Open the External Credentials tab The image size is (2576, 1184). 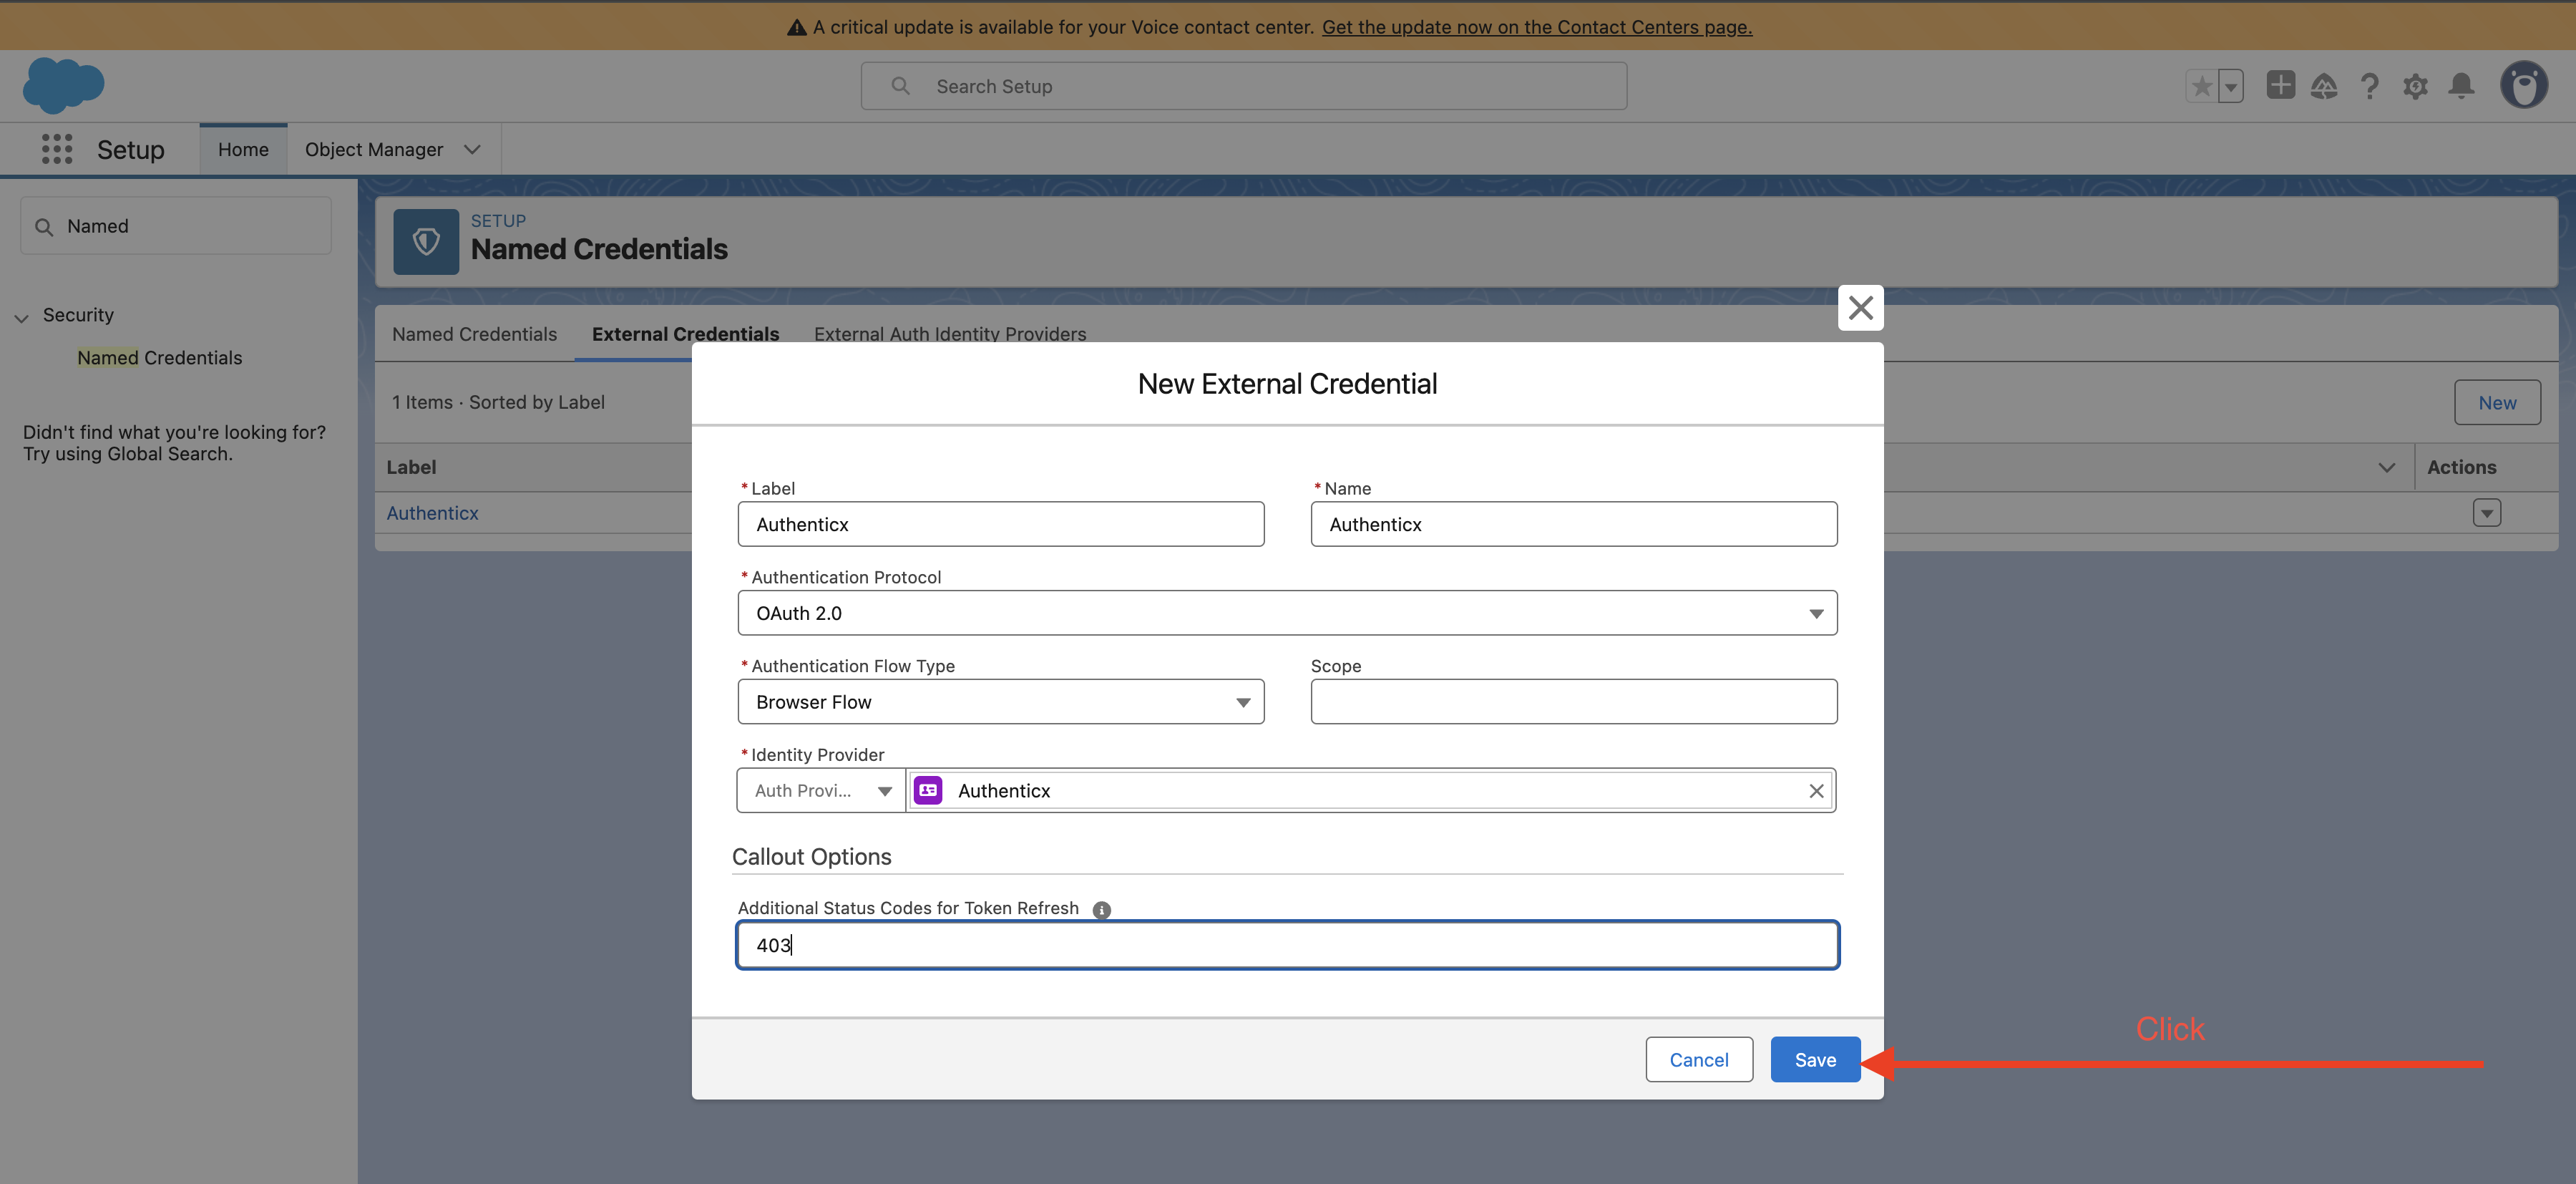tap(685, 334)
